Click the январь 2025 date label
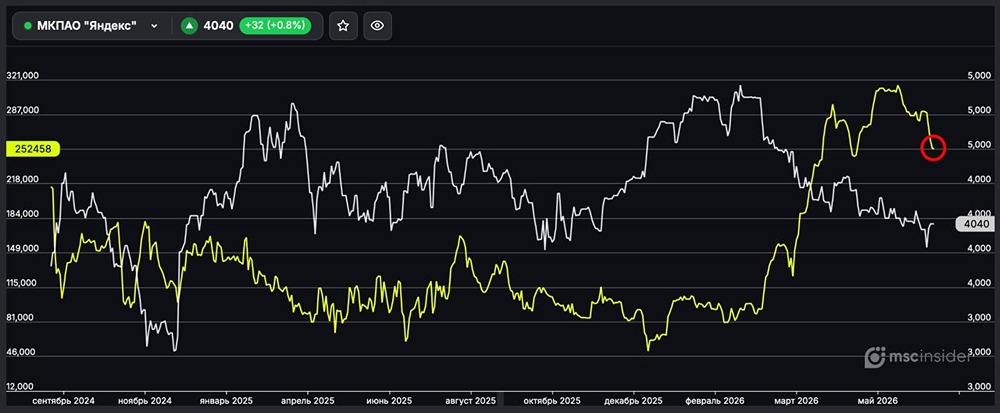The height and width of the screenshot is (413, 1000). (x=226, y=401)
